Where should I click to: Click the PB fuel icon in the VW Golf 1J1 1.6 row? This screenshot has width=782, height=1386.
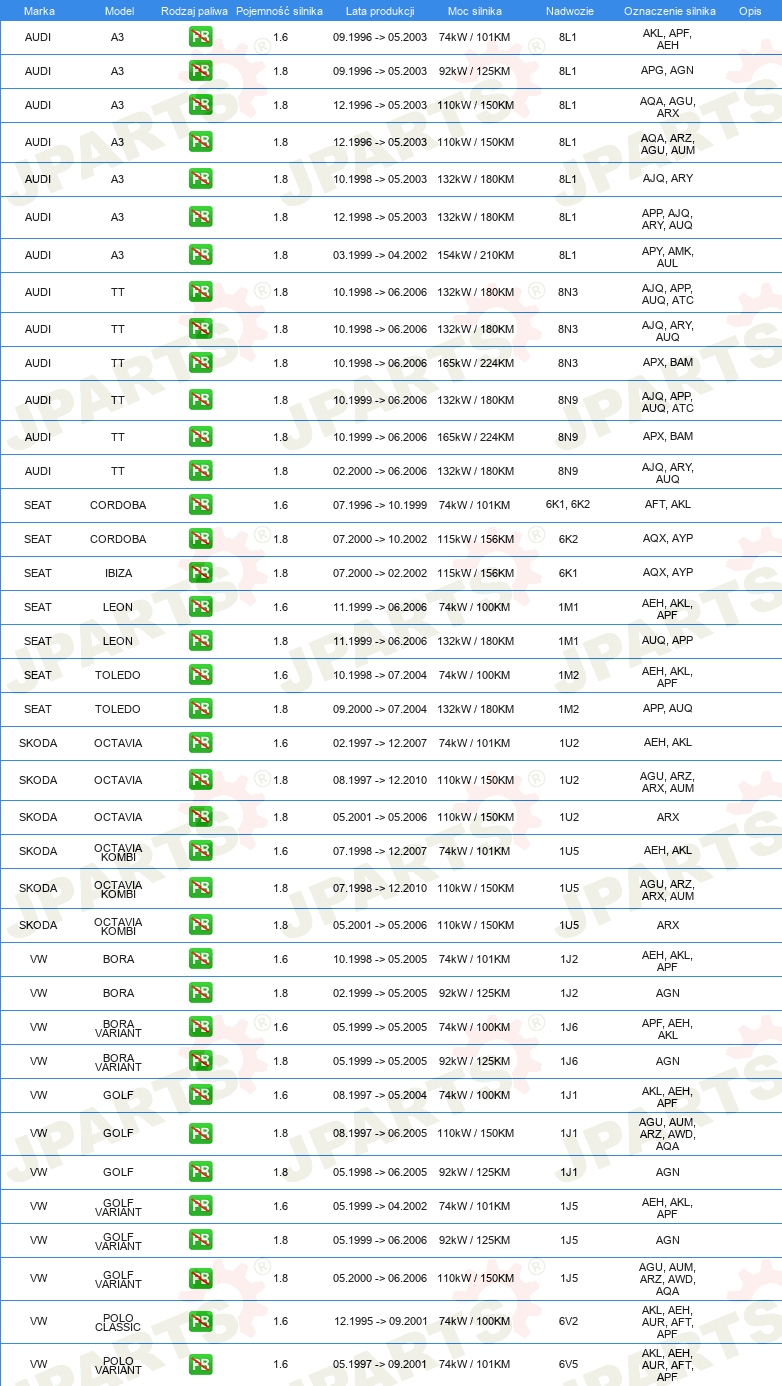(201, 1095)
